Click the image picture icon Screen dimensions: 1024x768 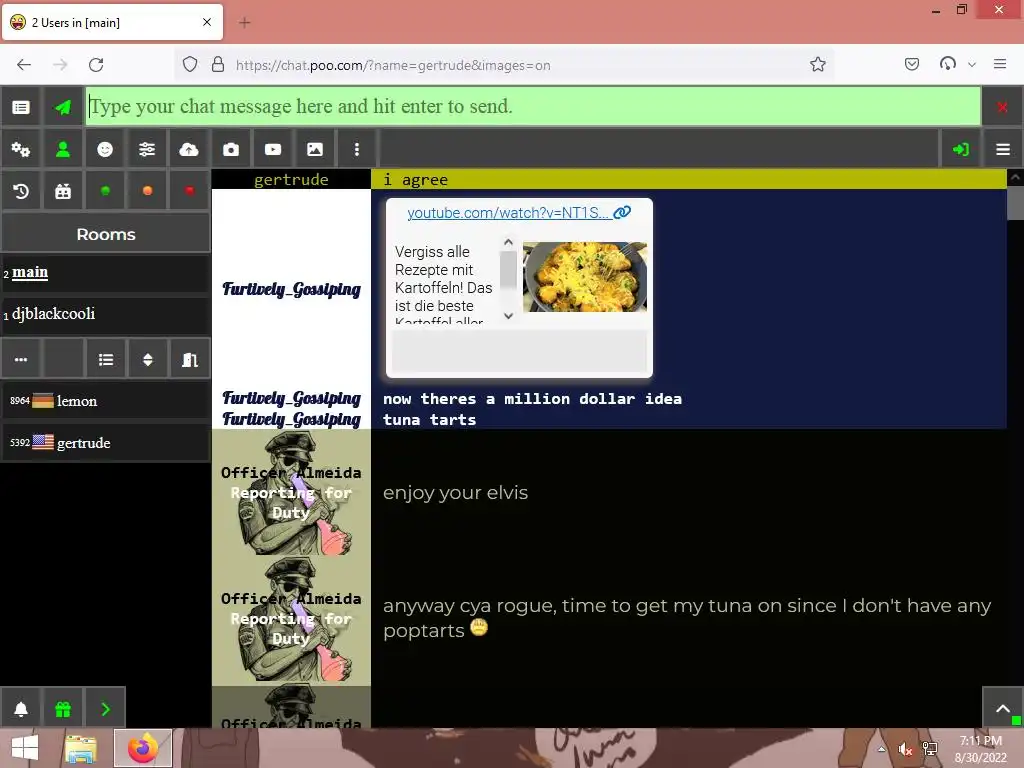pyautogui.click(x=315, y=150)
